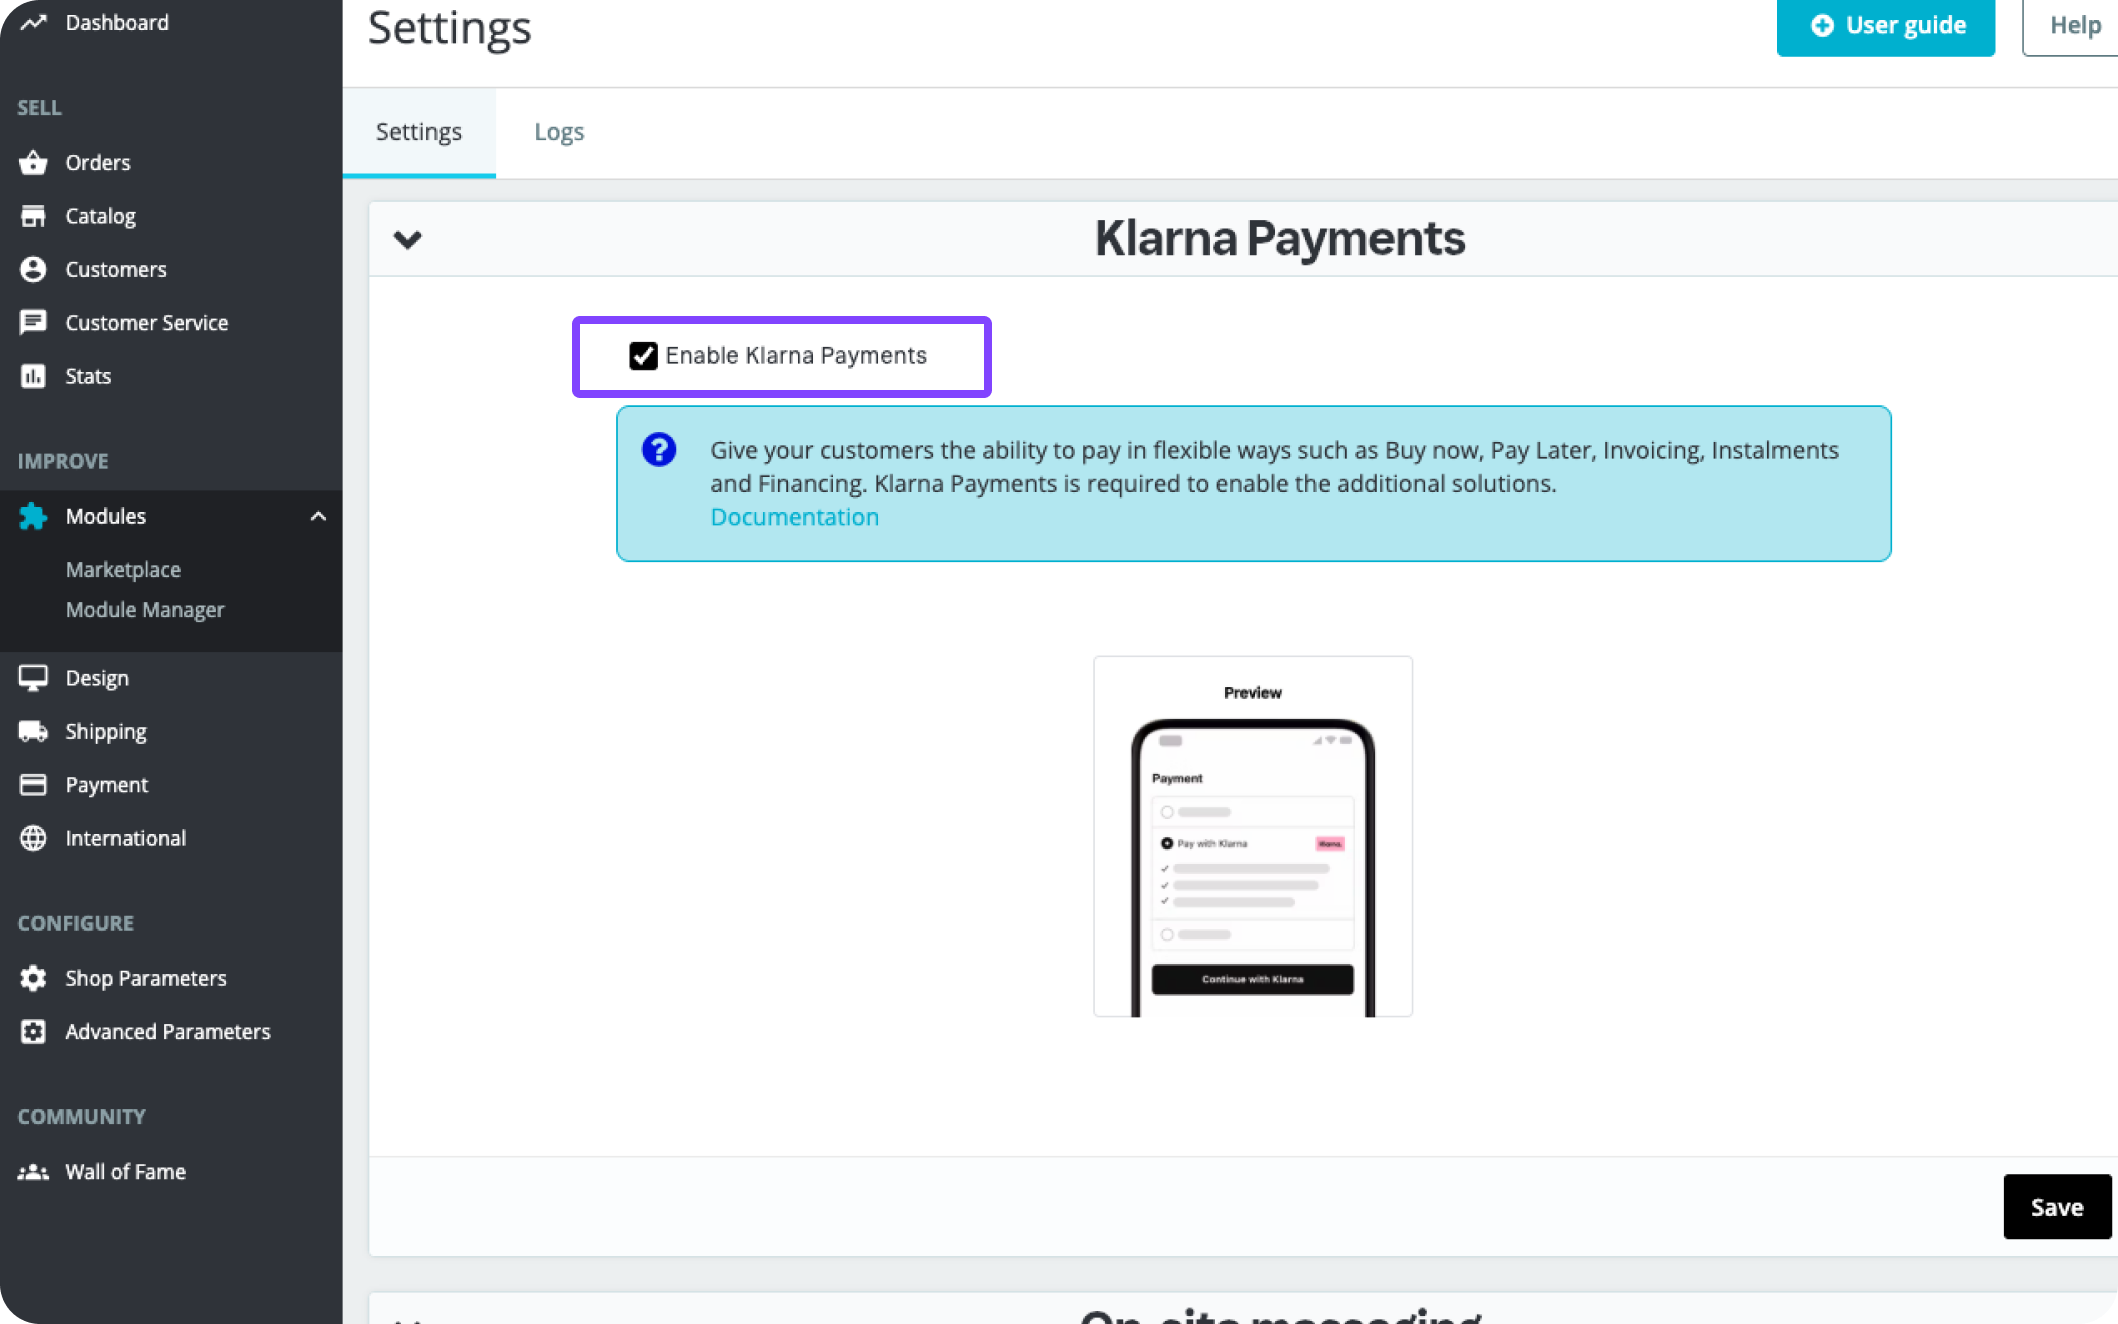Open the Catalog section icon
This screenshot has height=1324, width=2118.
34,215
